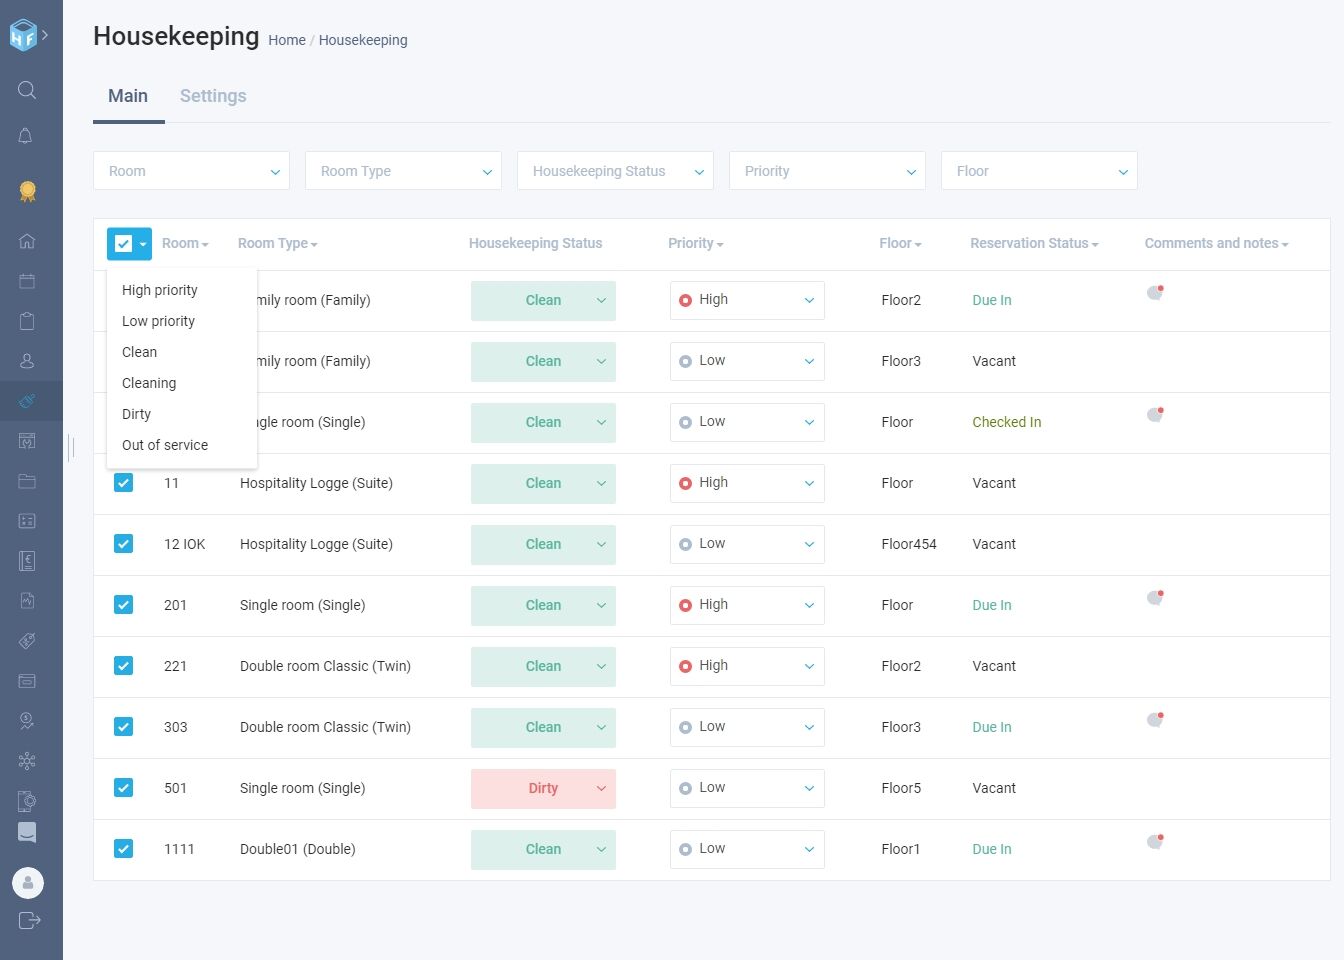The image size is (1344, 960).
Task: Open the maintenance wrench window icon
Action: (x=27, y=441)
